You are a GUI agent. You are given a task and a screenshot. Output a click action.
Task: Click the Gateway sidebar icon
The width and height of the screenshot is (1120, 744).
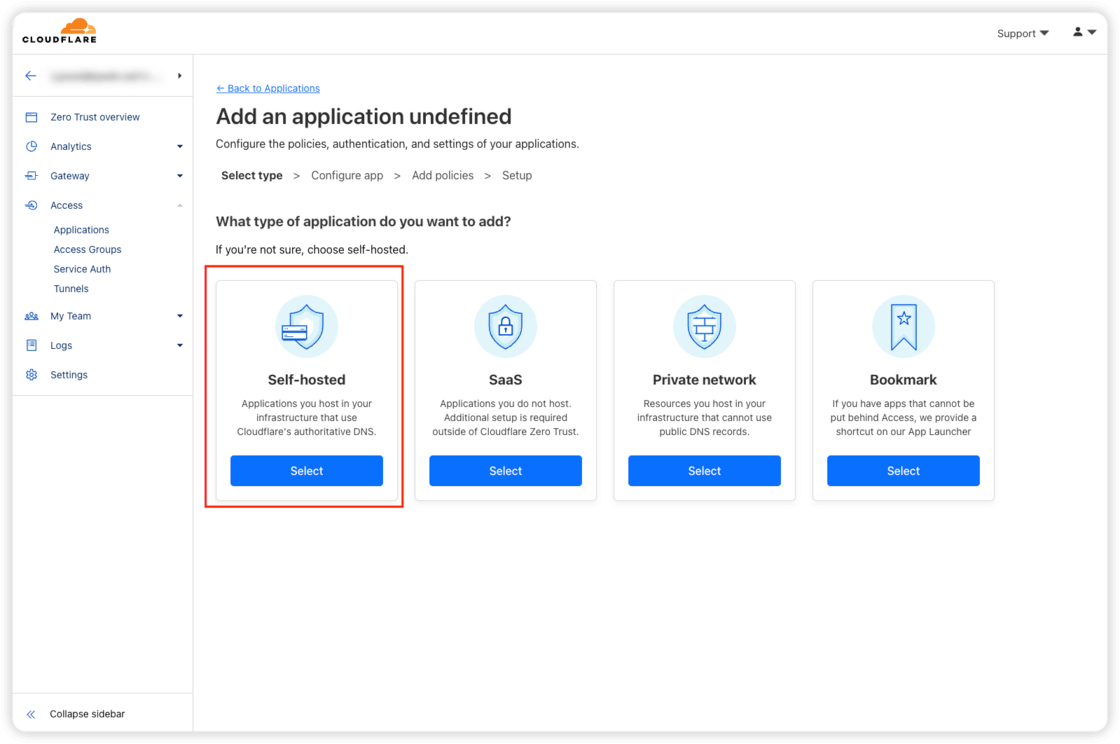point(31,176)
